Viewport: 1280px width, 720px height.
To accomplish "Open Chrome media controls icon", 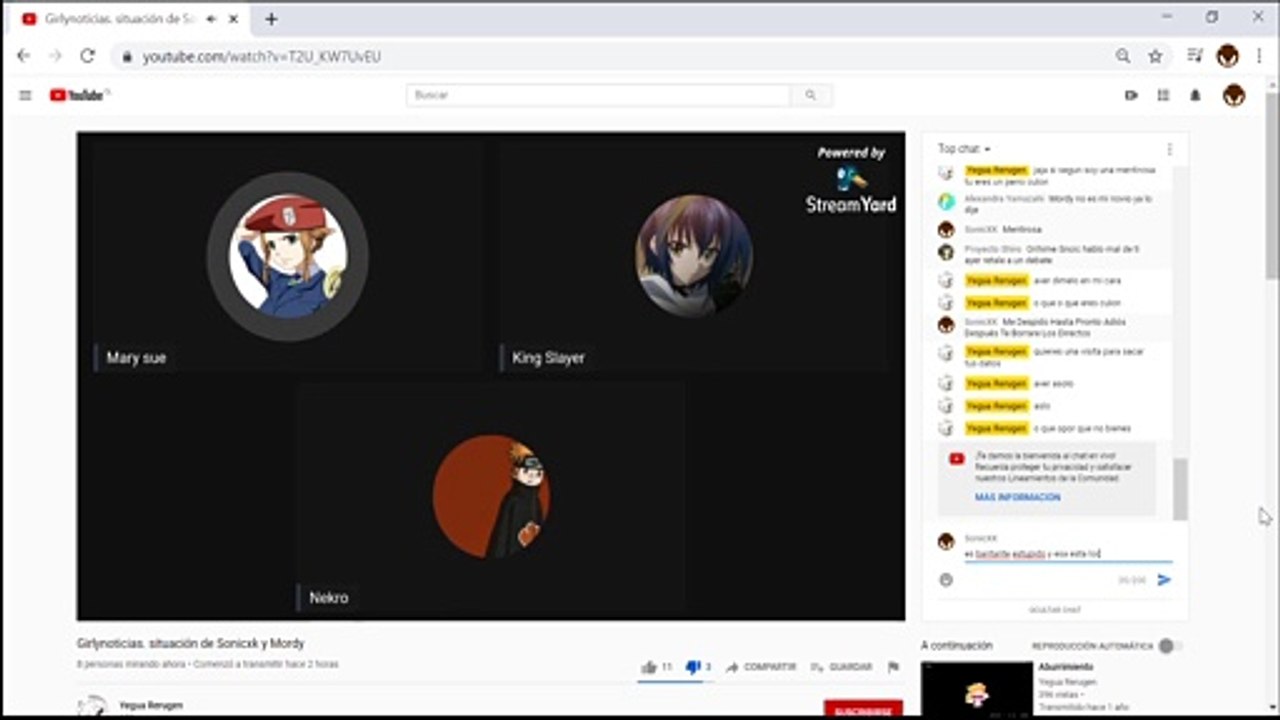I will coord(1195,56).
